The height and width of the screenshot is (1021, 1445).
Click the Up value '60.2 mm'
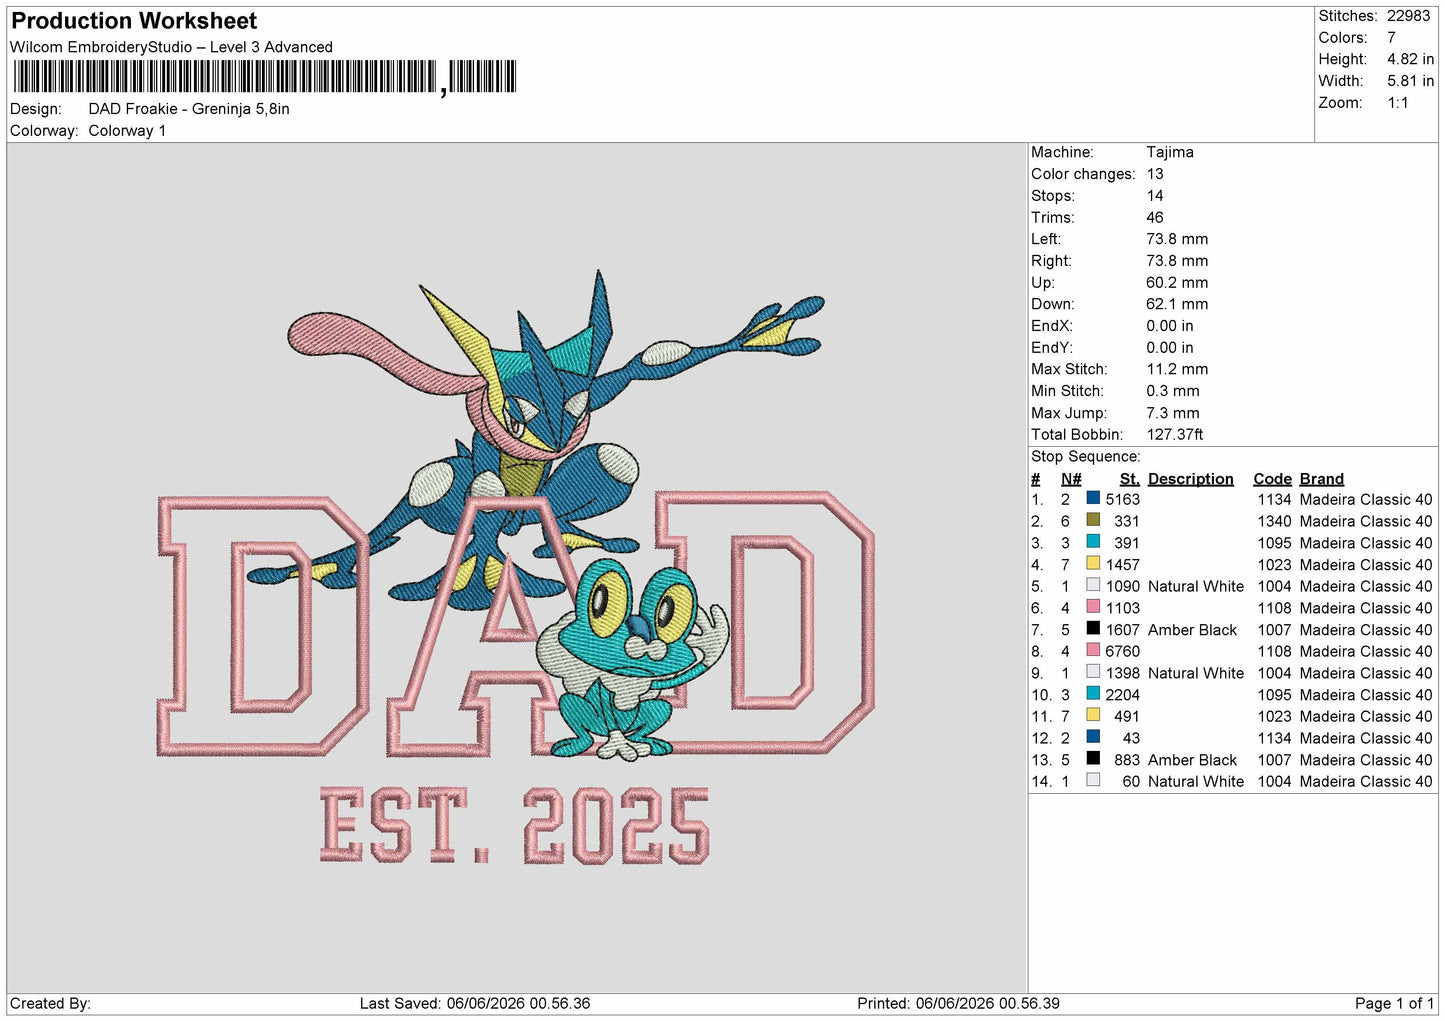tap(1177, 282)
